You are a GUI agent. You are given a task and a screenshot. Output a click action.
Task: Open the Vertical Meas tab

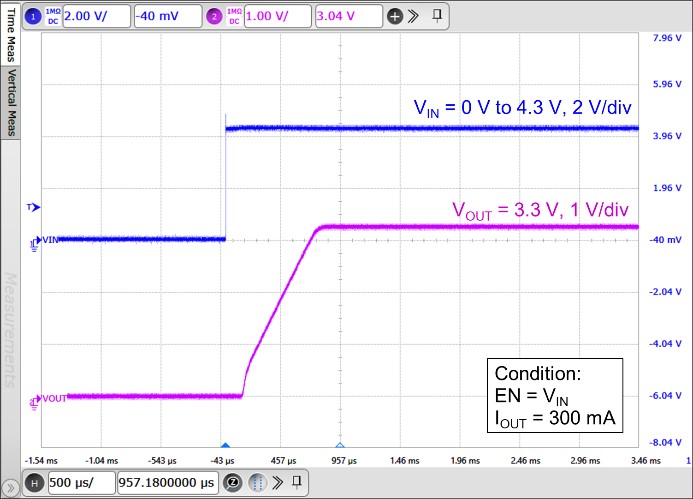[x=11, y=104]
